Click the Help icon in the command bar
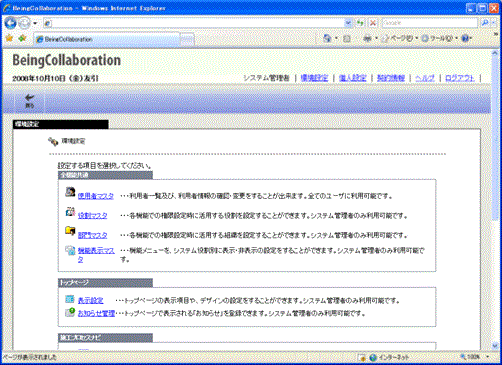The height and width of the screenshot is (365, 502). pyautogui.click(x=465, y=39)
